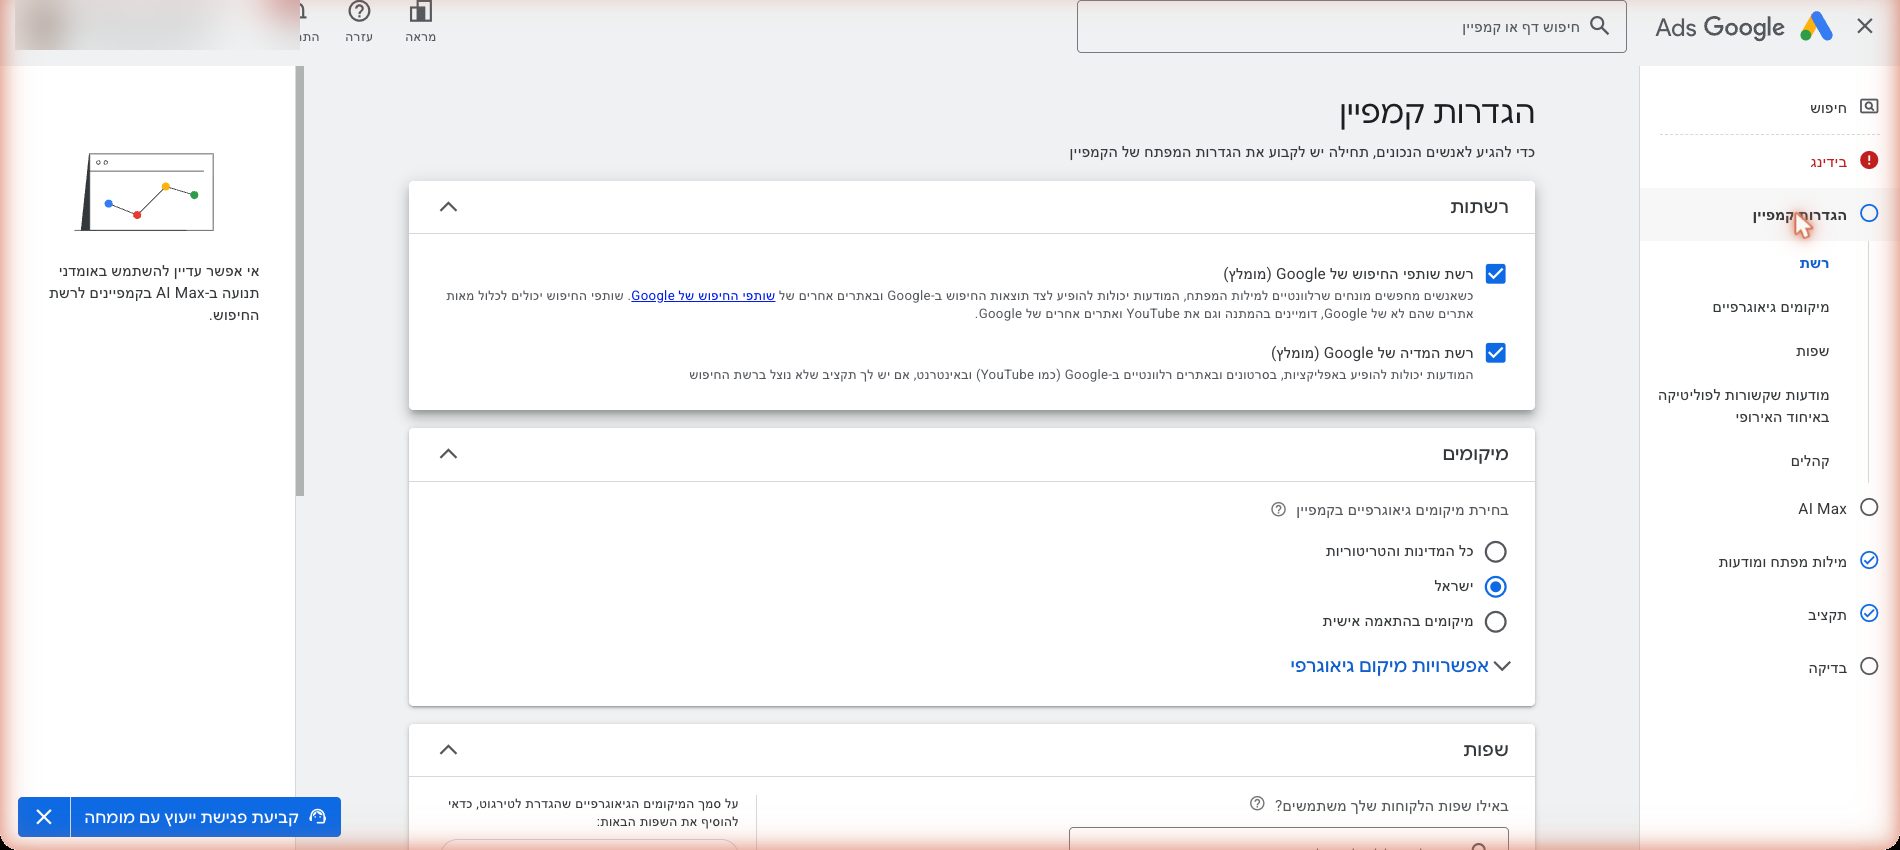Collapse the מיקומים section
The image size is (1900, 850).
448,454
